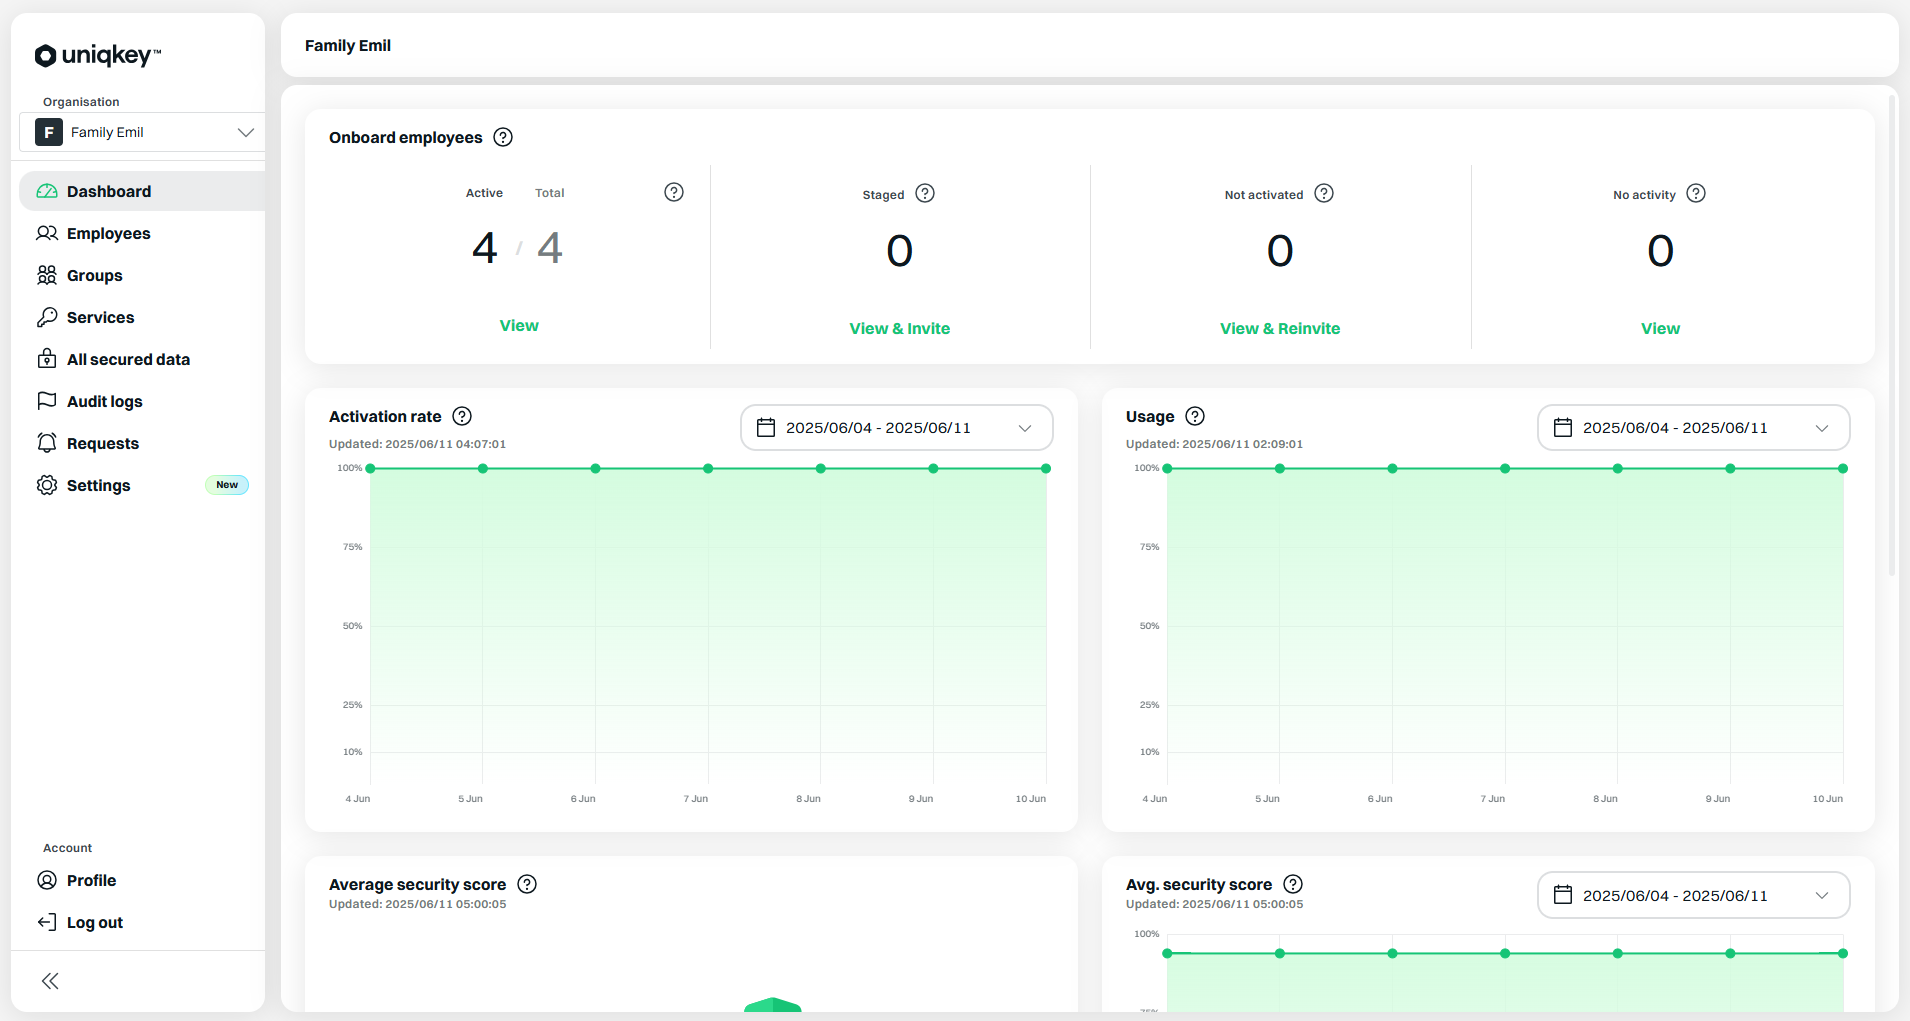Open Settings marked with New badge
Viewport: 1910px width, 1021px height.
pos(97,485)
